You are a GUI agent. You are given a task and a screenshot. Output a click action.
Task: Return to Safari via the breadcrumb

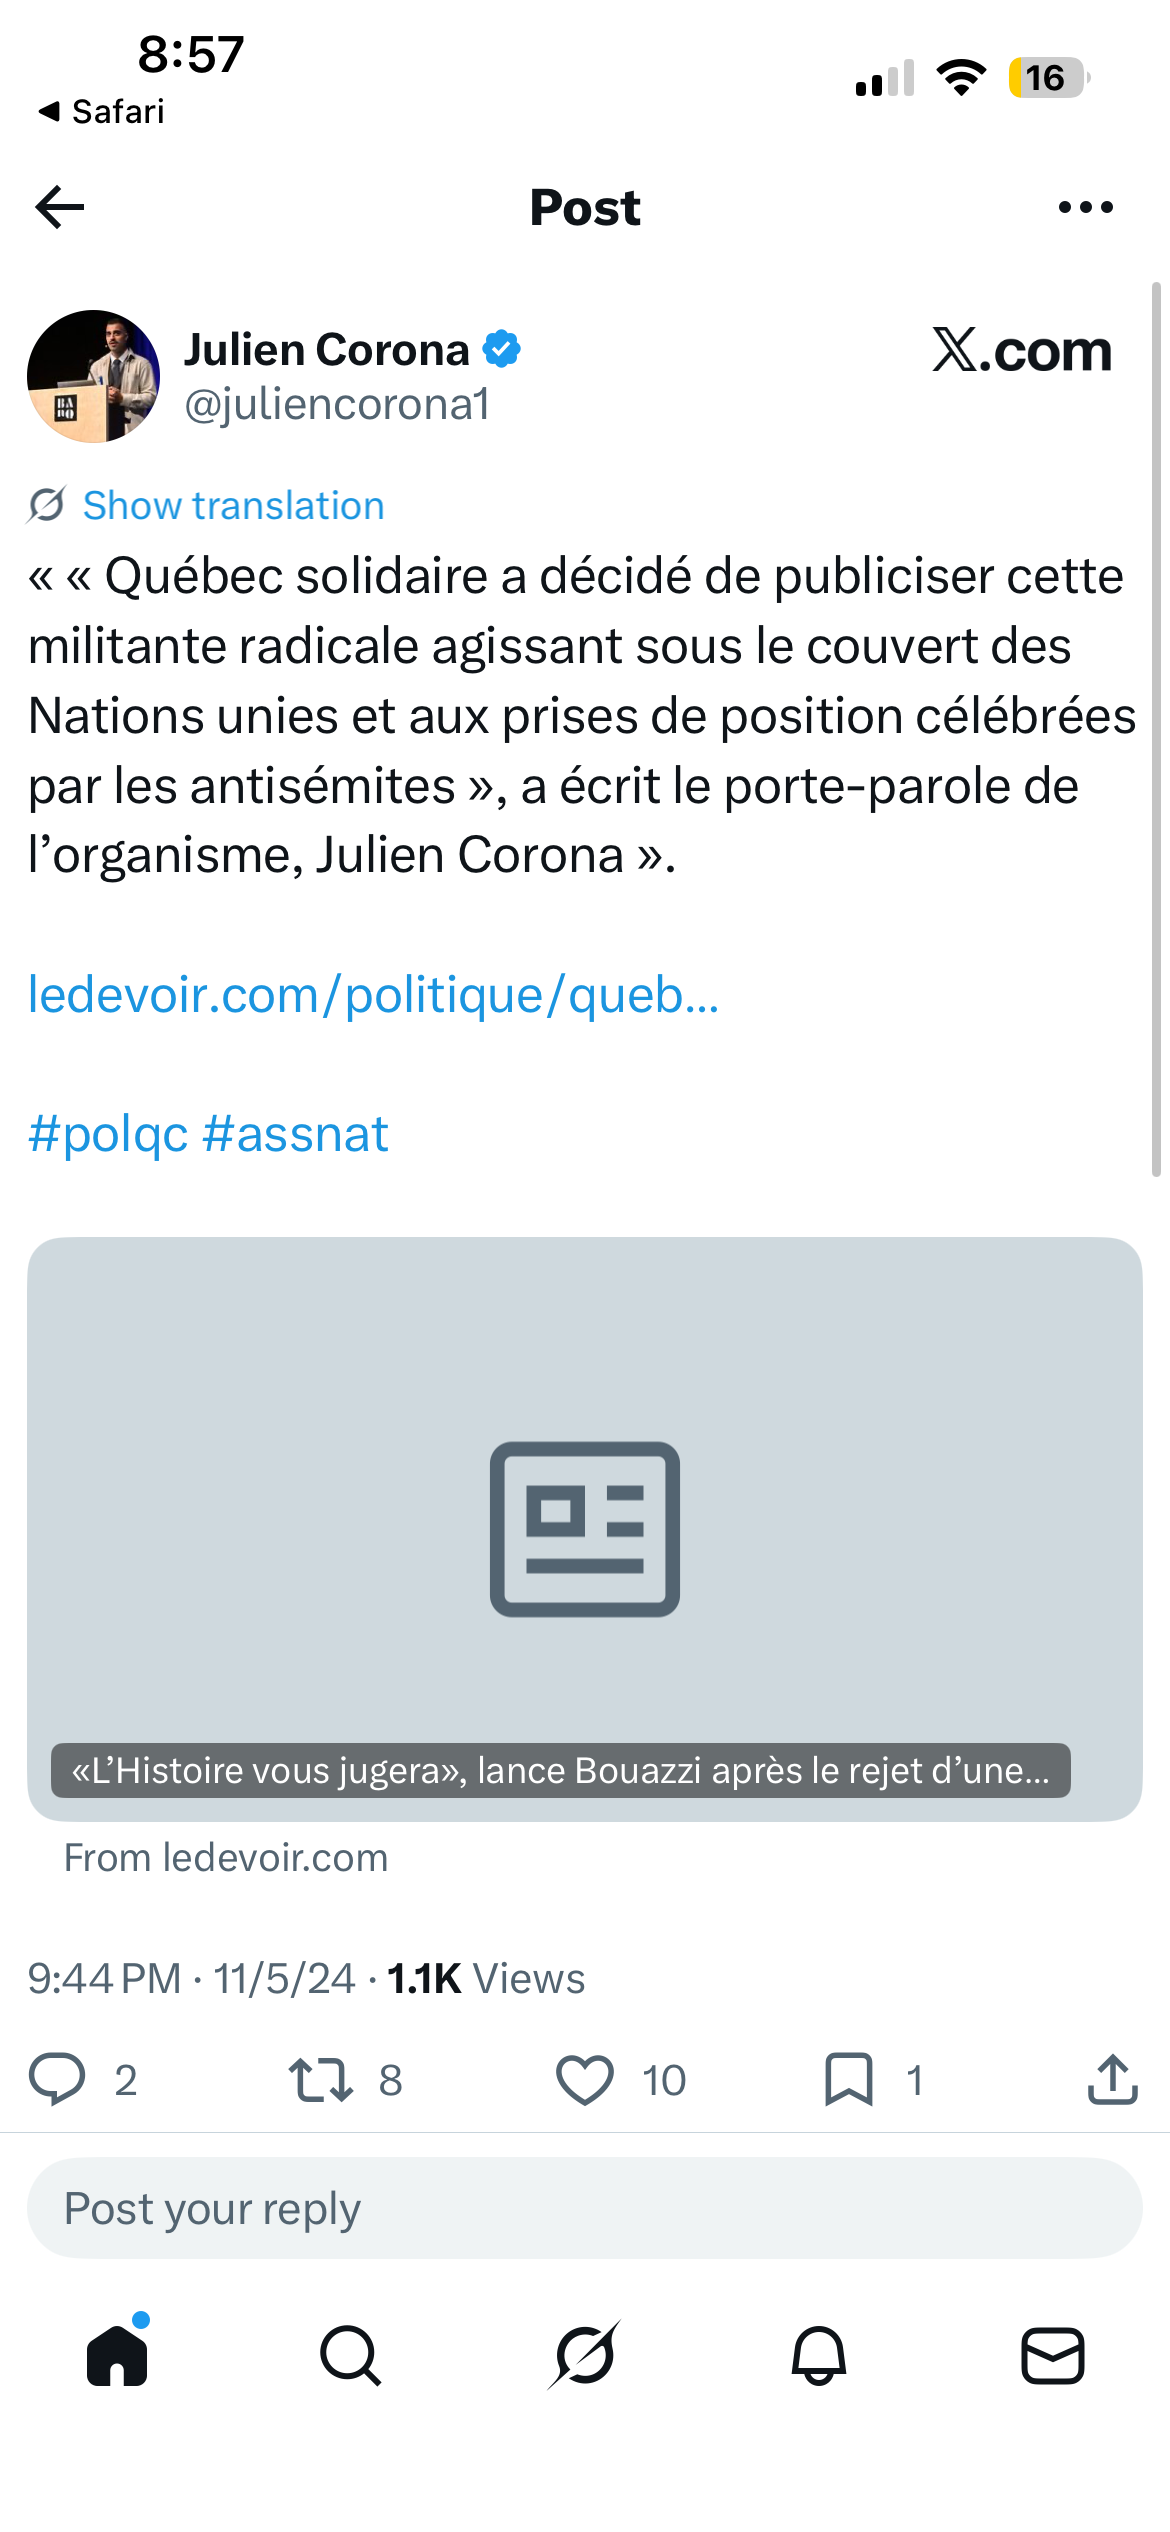(x=101, y=111)
